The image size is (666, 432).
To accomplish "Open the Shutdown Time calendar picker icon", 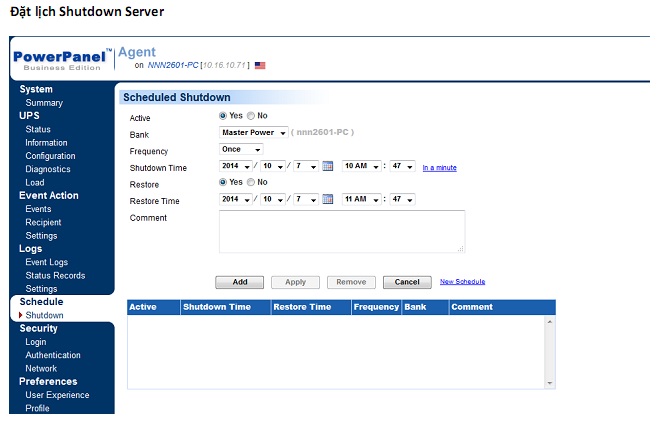I will [327, 167].
